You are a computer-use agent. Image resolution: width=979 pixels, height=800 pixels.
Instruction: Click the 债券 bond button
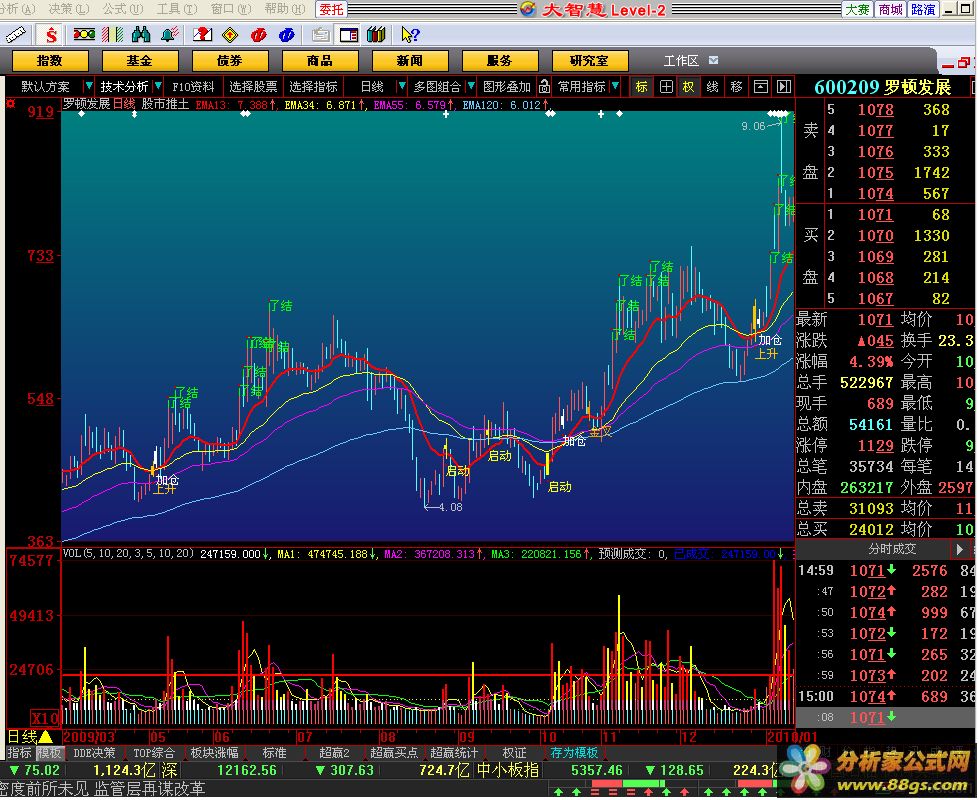tap(230, 61)
